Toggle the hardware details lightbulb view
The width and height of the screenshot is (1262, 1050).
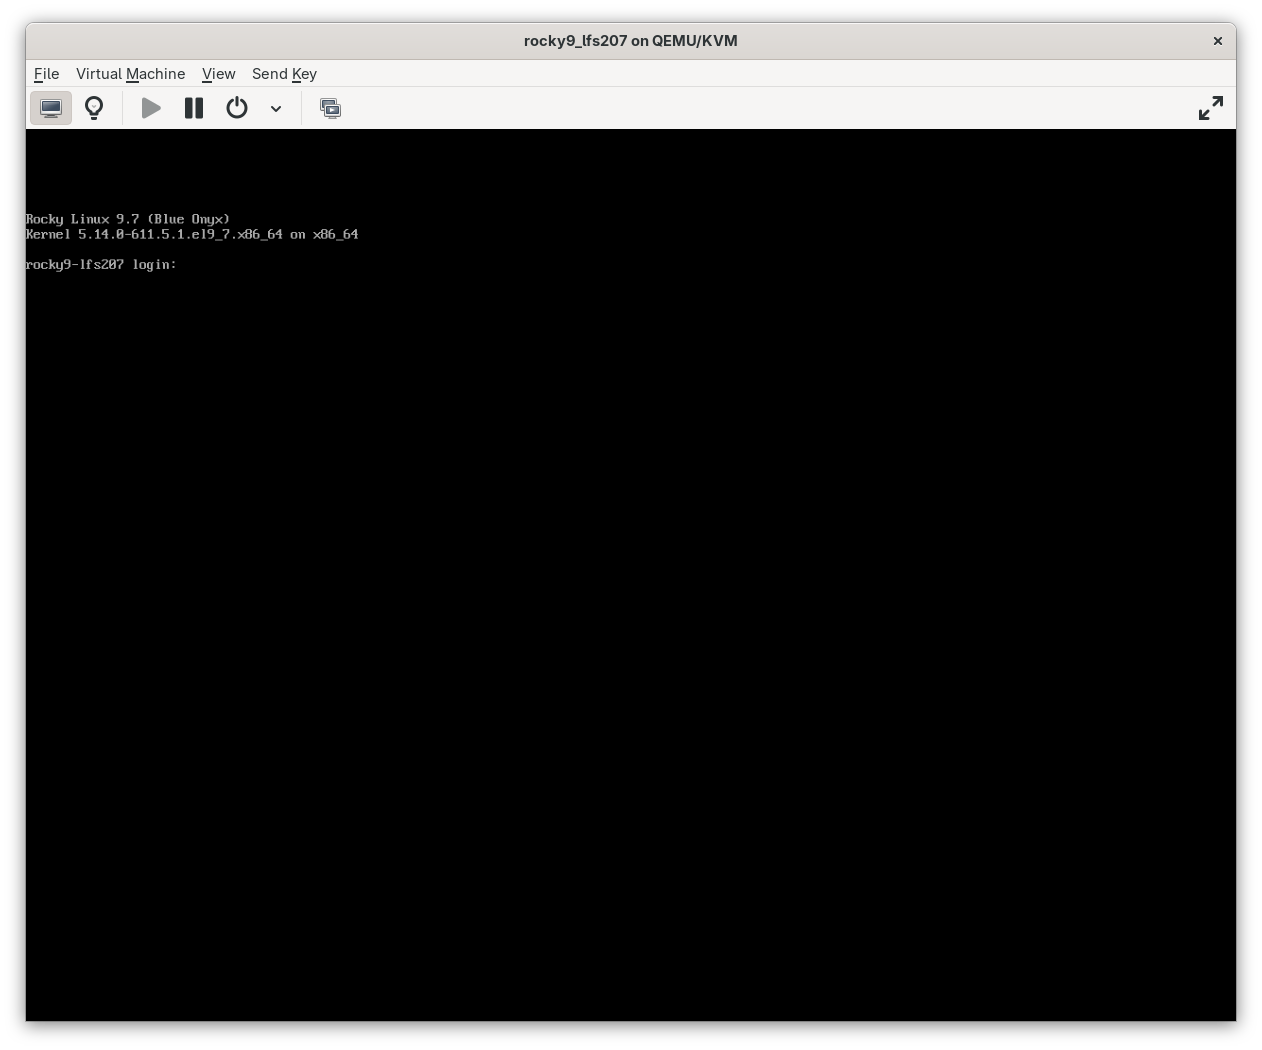point(94,108)
